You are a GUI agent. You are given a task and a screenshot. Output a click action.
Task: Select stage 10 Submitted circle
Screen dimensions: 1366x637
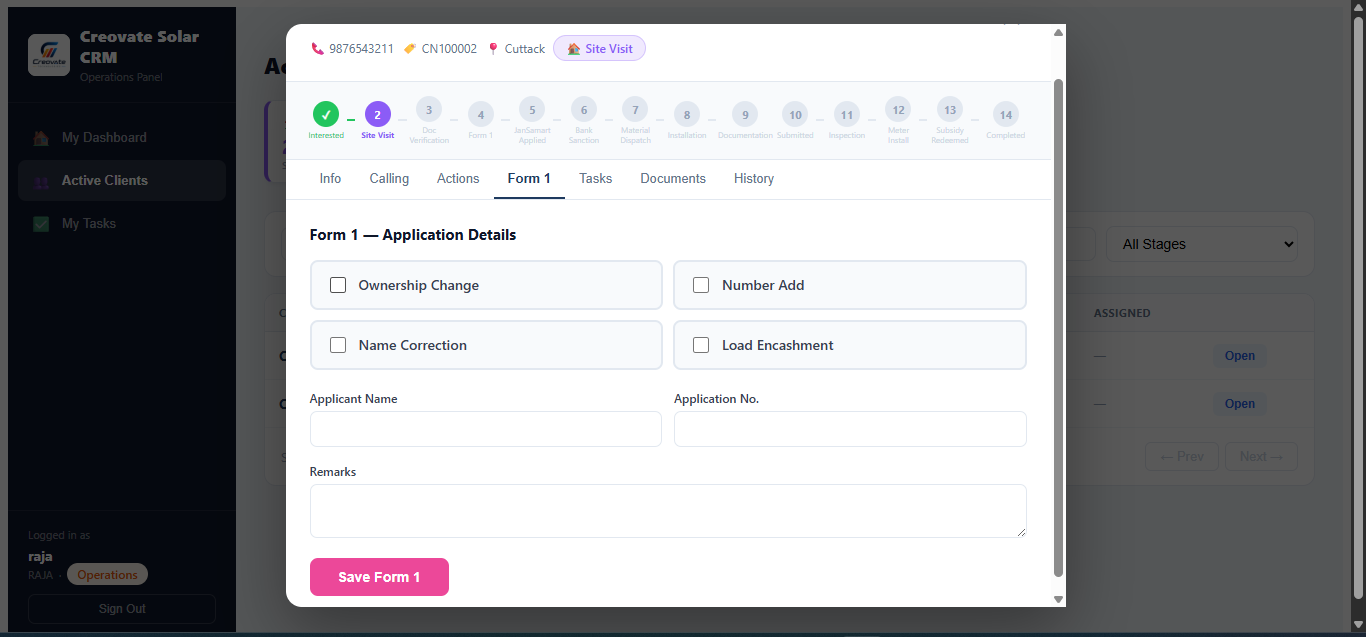(x=795, y=114)
